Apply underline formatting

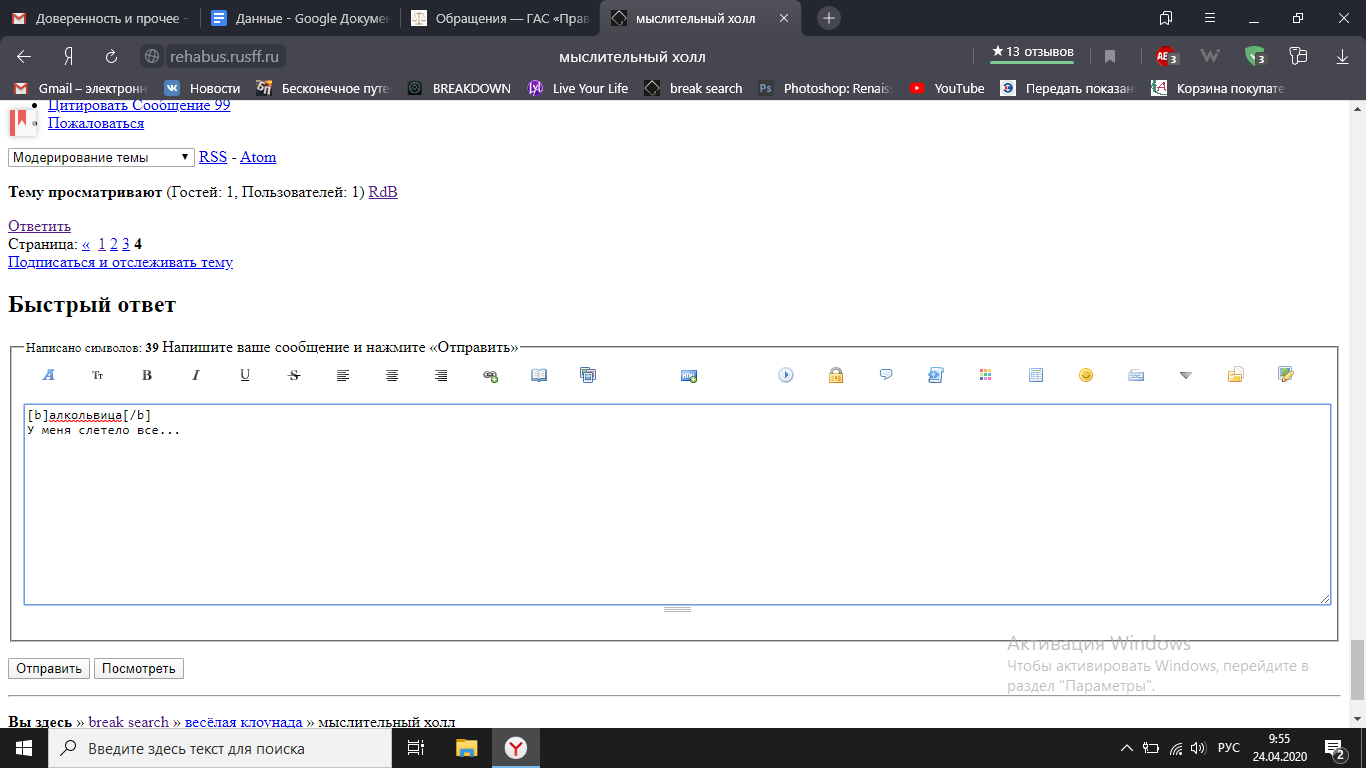tap(245, 375)
